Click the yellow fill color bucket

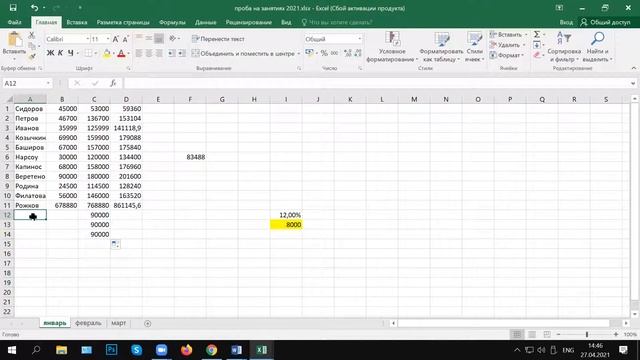point(107,53)
